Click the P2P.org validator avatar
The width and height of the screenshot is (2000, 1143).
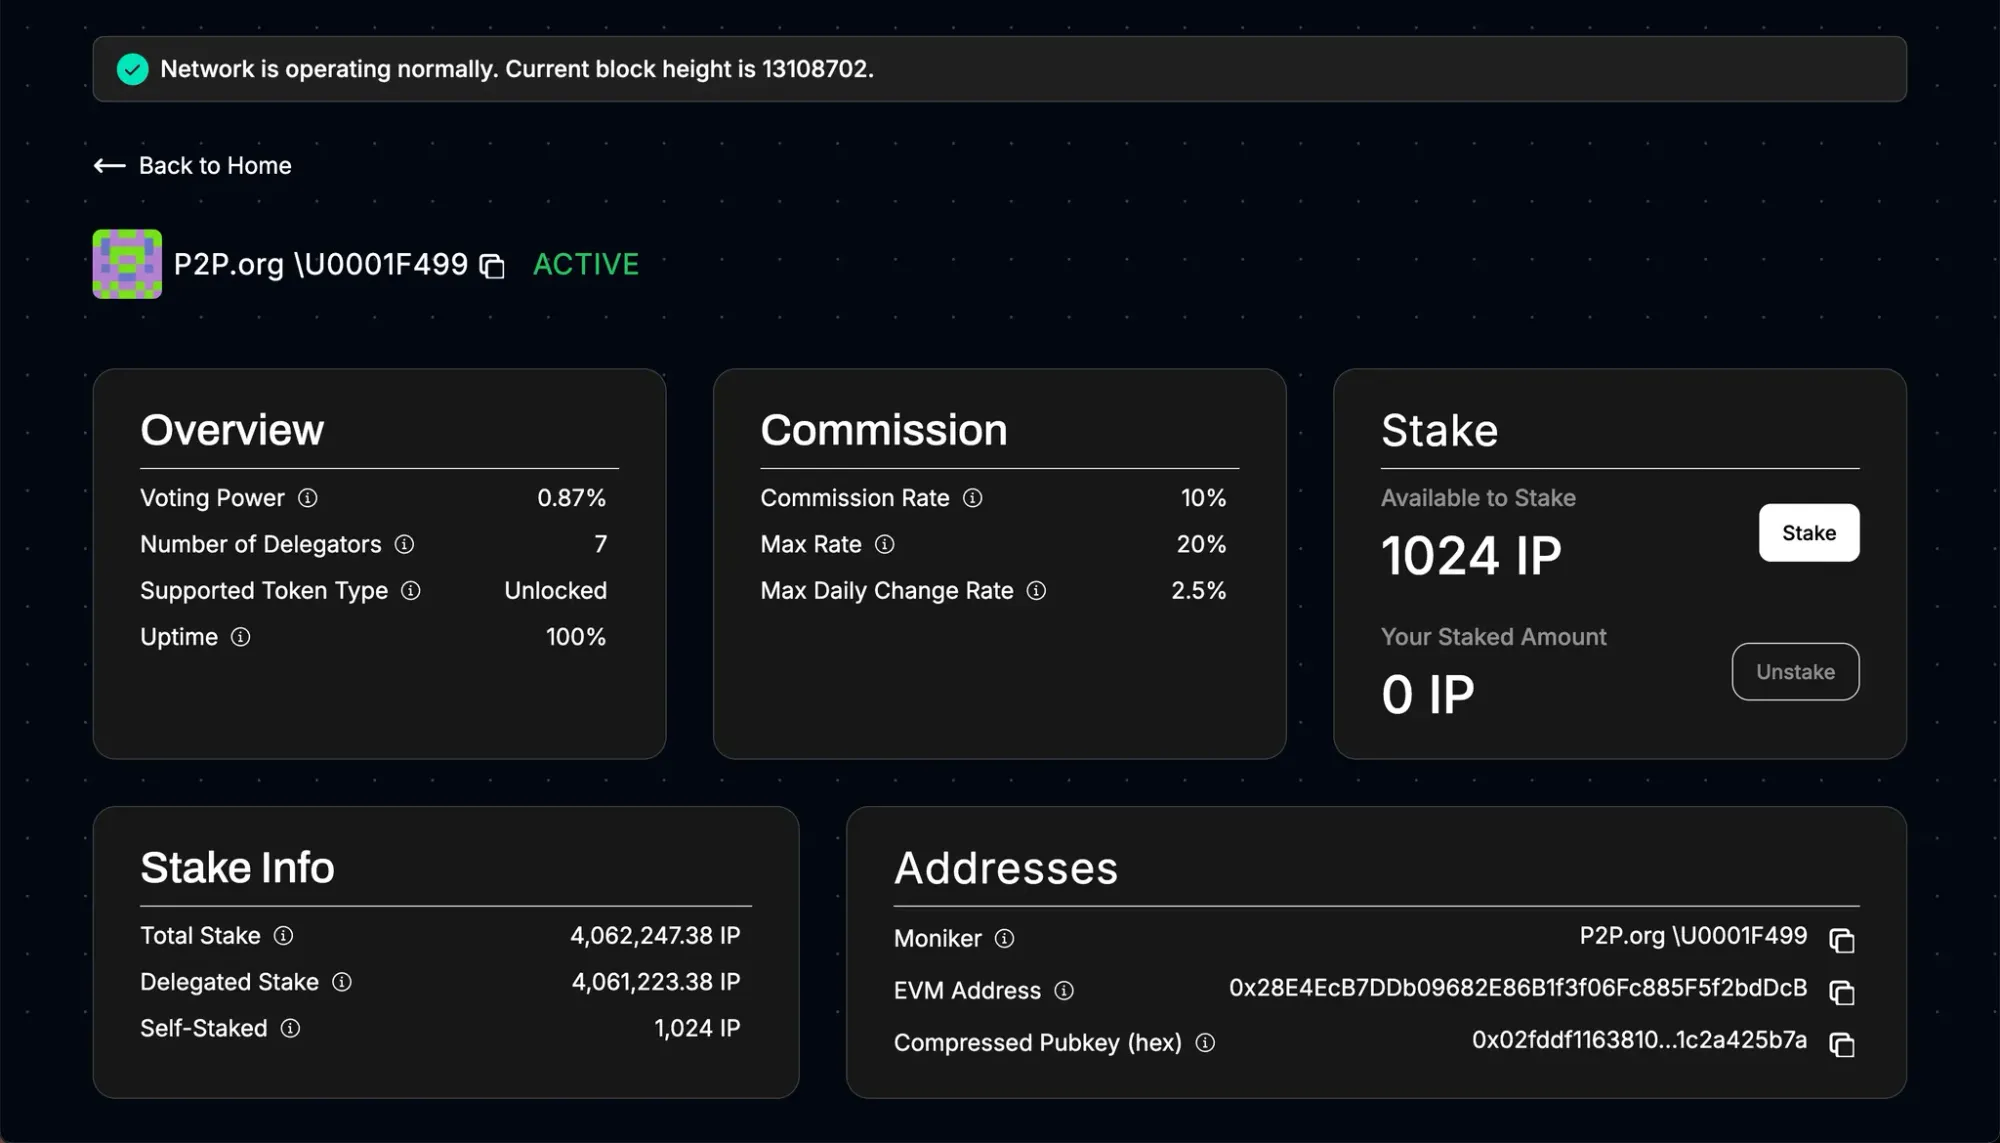(127, 264)
